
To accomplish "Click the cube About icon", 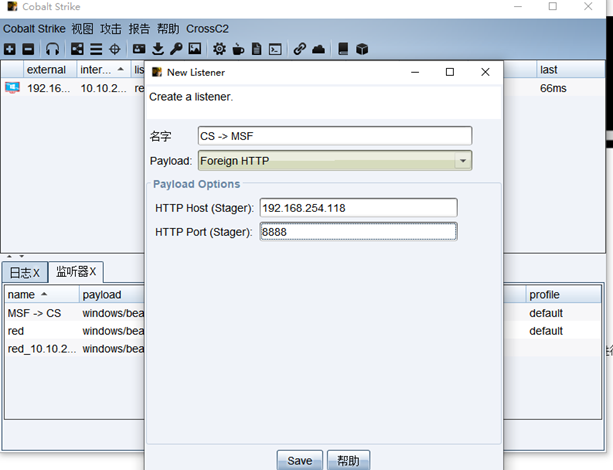I will [x=362, y=49].
